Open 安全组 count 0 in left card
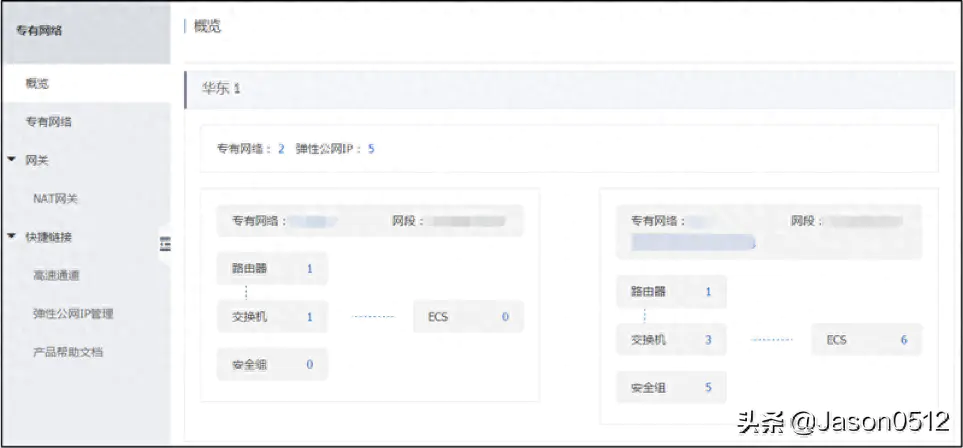The width and height of the screenshot is (963, 448). [x=310, y=365]
